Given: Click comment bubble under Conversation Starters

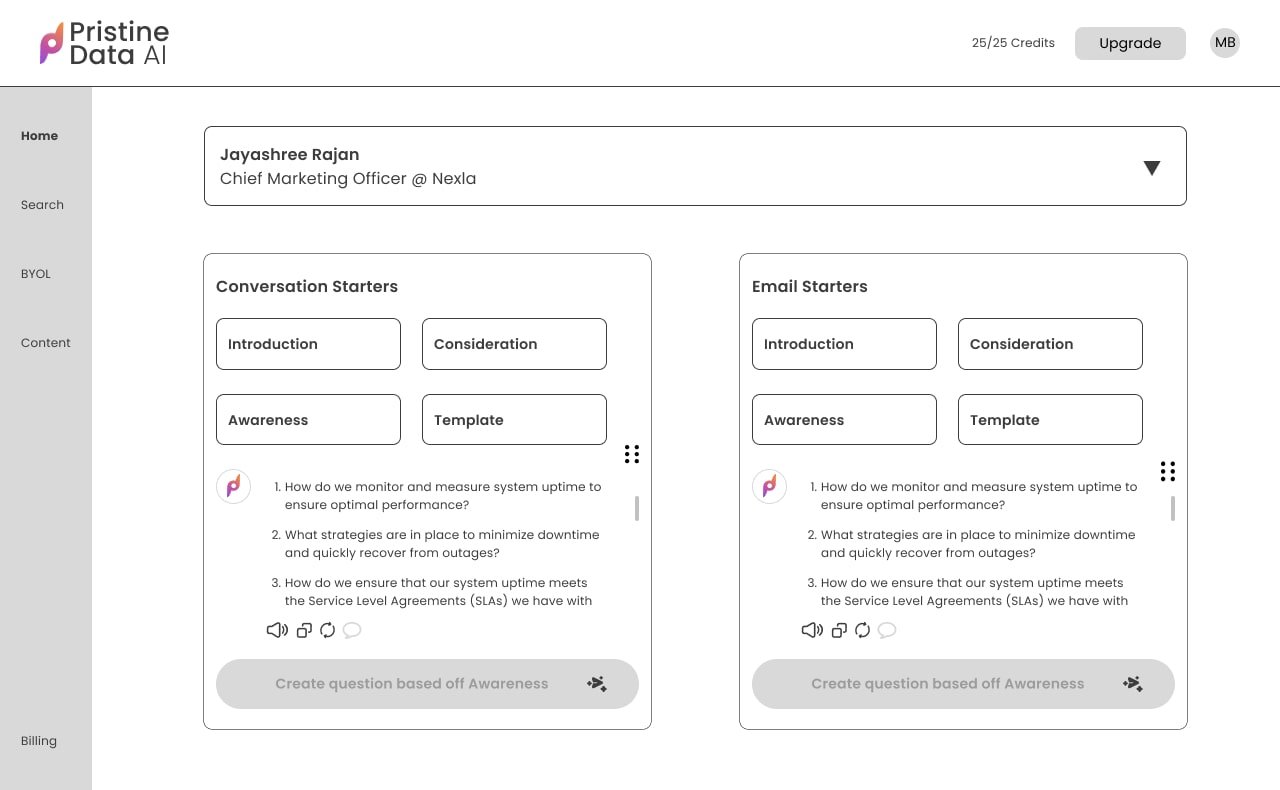Looking at the screenshot, I should tap(352, 630).
